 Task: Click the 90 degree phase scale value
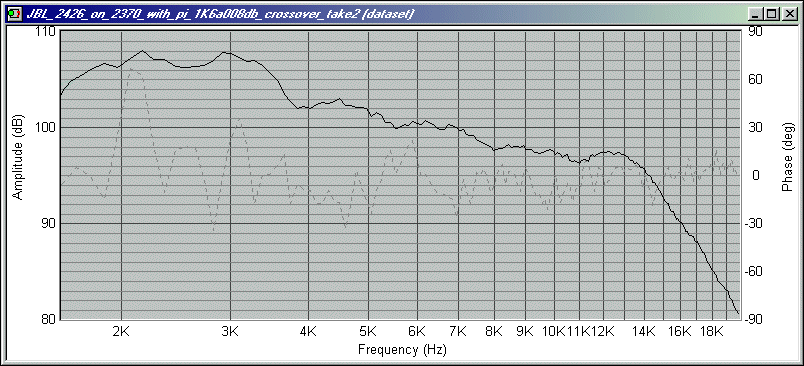point(756,31)
